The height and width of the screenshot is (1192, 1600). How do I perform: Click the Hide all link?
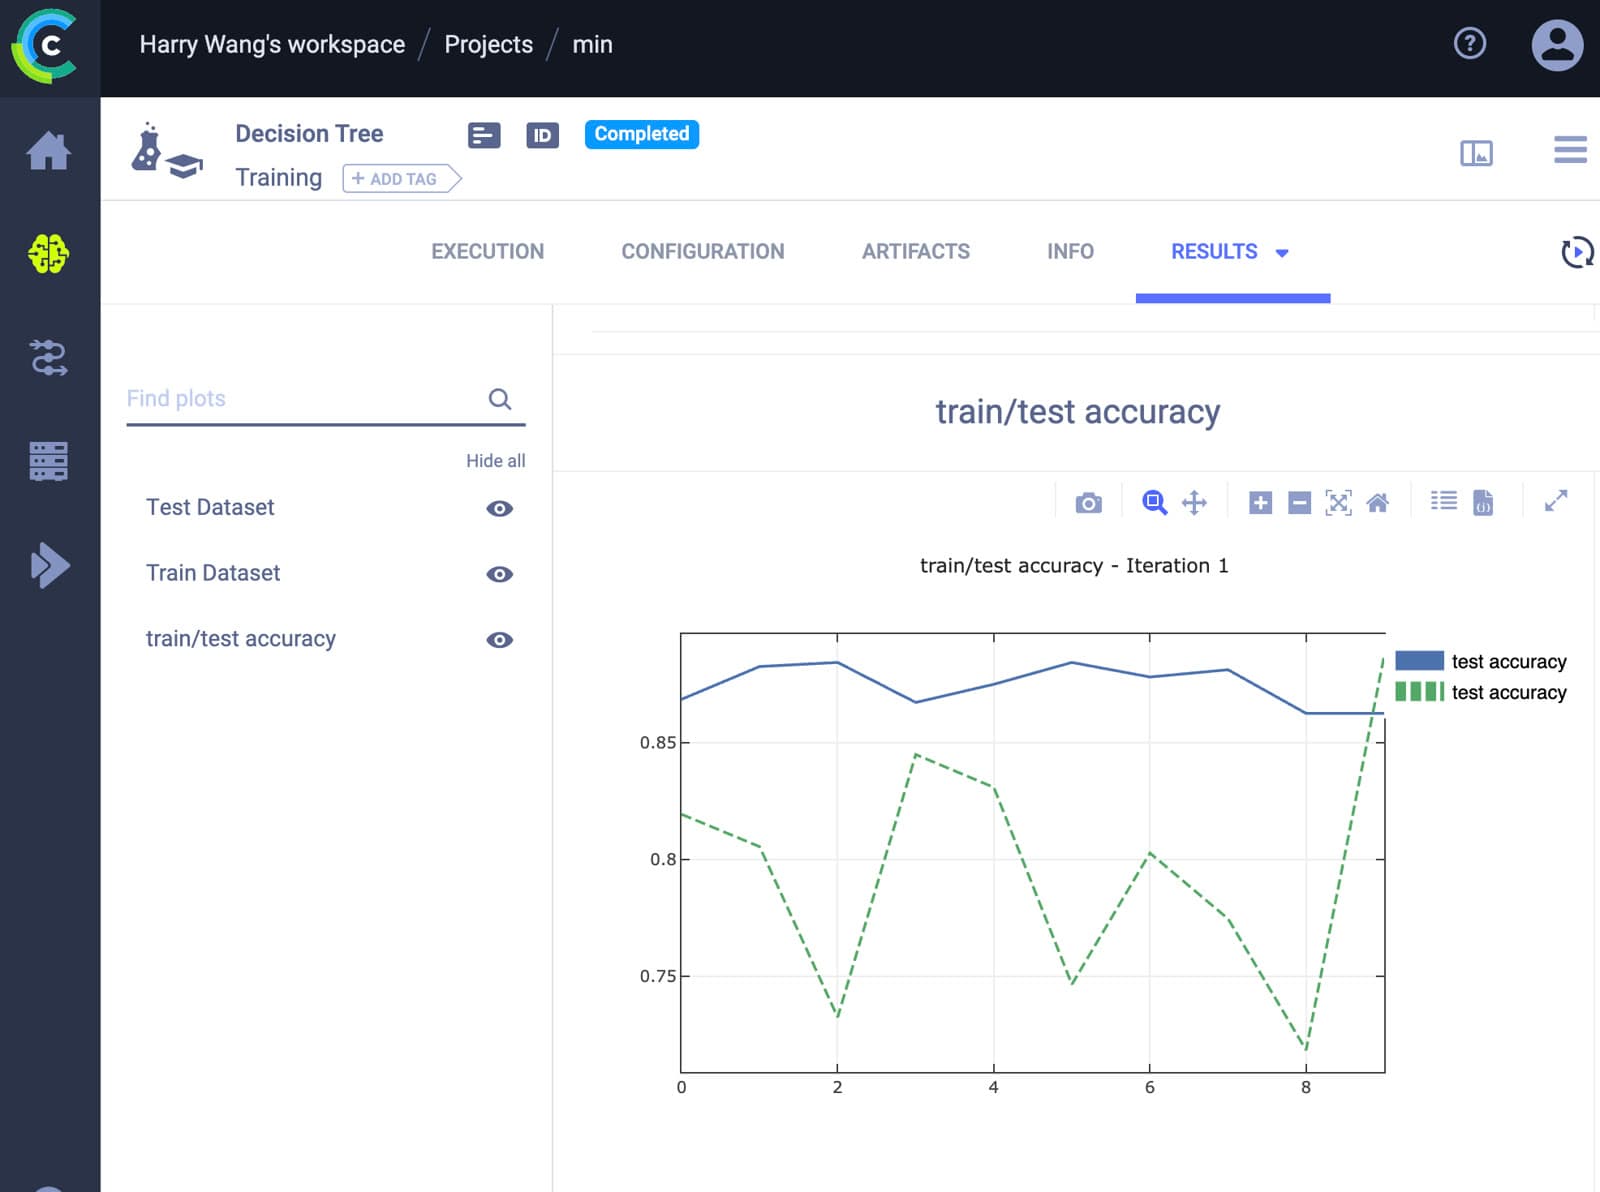tap(495, 461)
